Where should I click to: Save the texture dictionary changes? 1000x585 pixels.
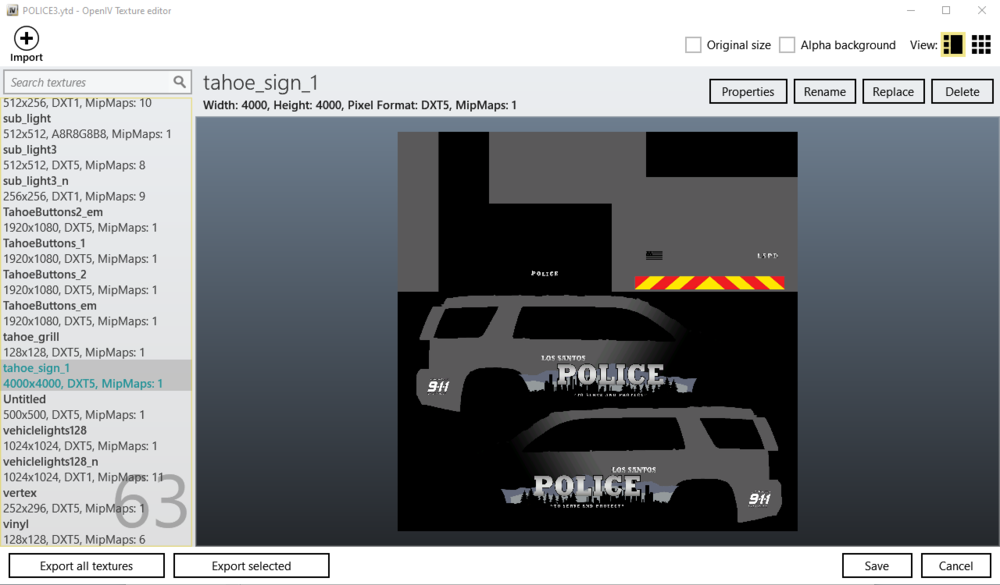point(876,566)
